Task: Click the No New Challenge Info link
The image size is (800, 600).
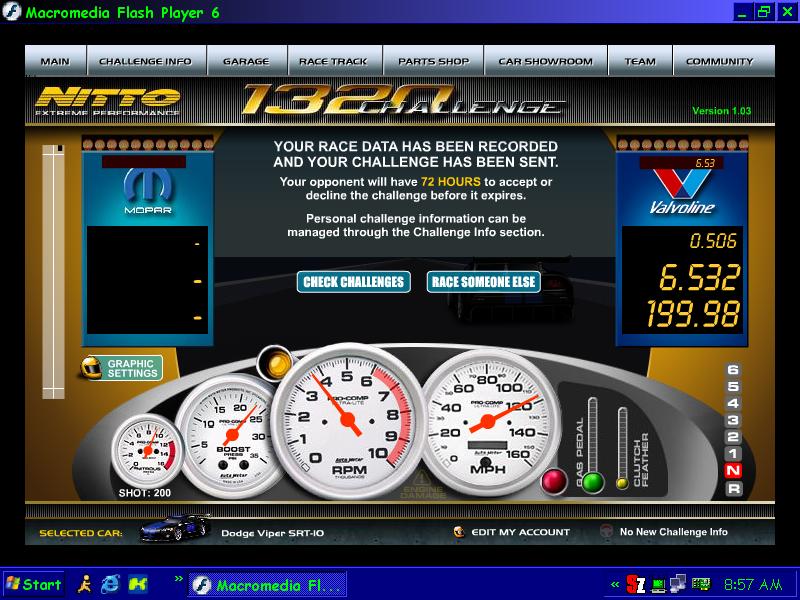Action: pos(673,532)
